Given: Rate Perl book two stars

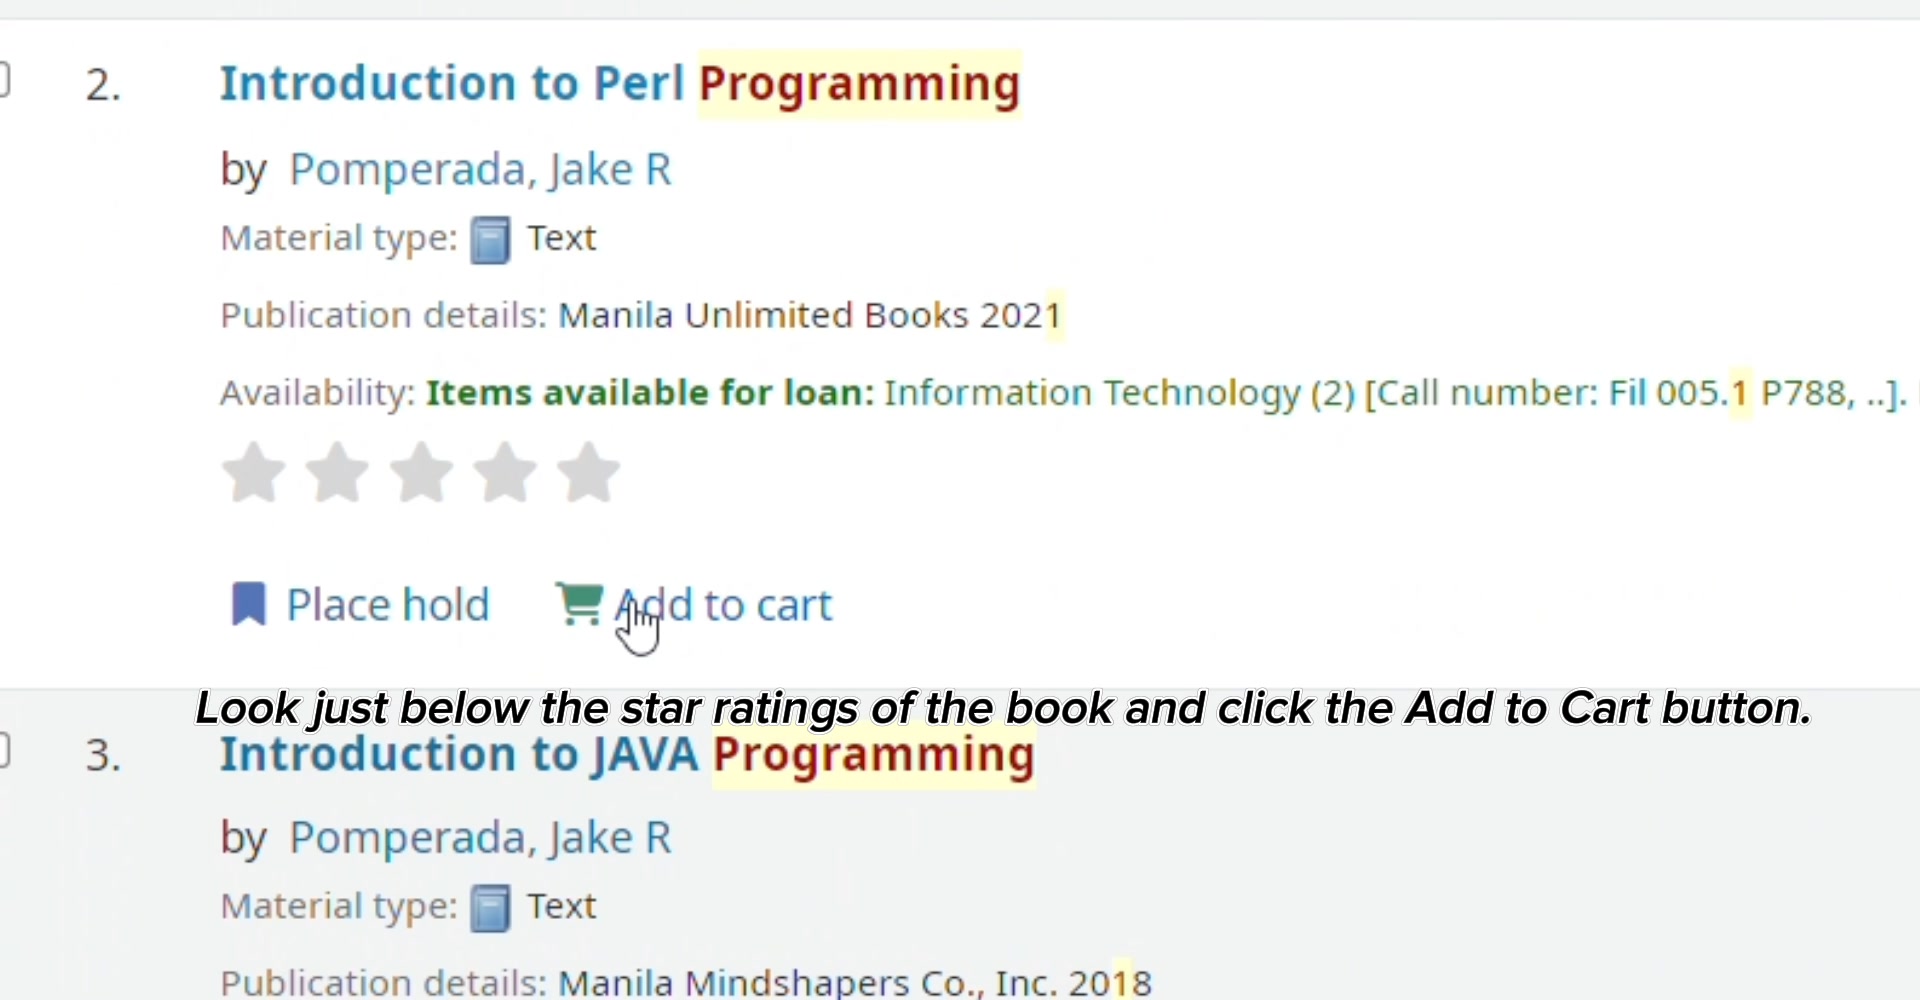Looking at the screenshot, I should [x=338, y=472].
